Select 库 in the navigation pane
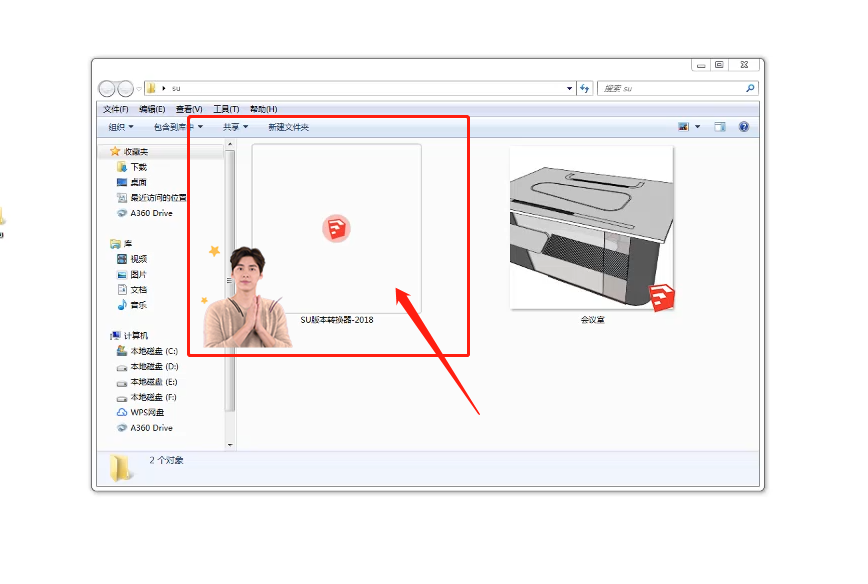868x584 pixels. click(128, 244)
